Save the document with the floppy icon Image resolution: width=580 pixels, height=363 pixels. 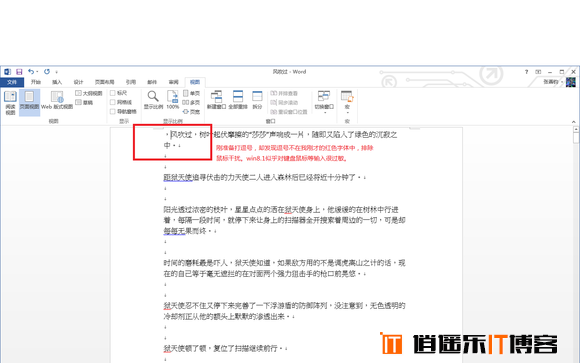pos(19,72)
